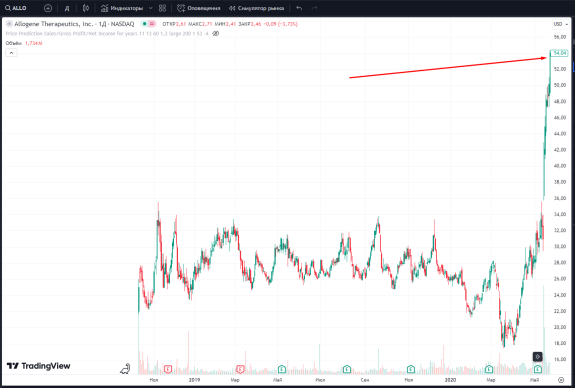The height and width of the screenshot is (388, 575).
Task: Open the Индикаторы indicators menu
Action: coord(122,8)
